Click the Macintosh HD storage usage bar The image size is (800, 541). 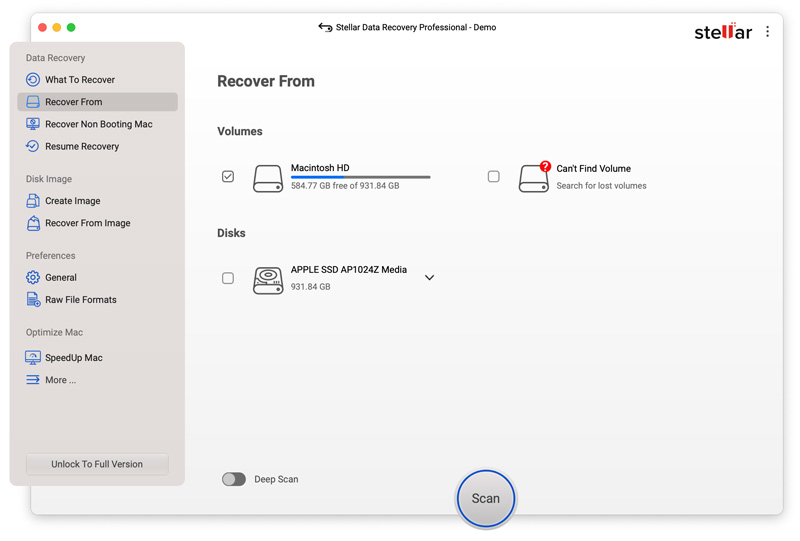(360, 177)
